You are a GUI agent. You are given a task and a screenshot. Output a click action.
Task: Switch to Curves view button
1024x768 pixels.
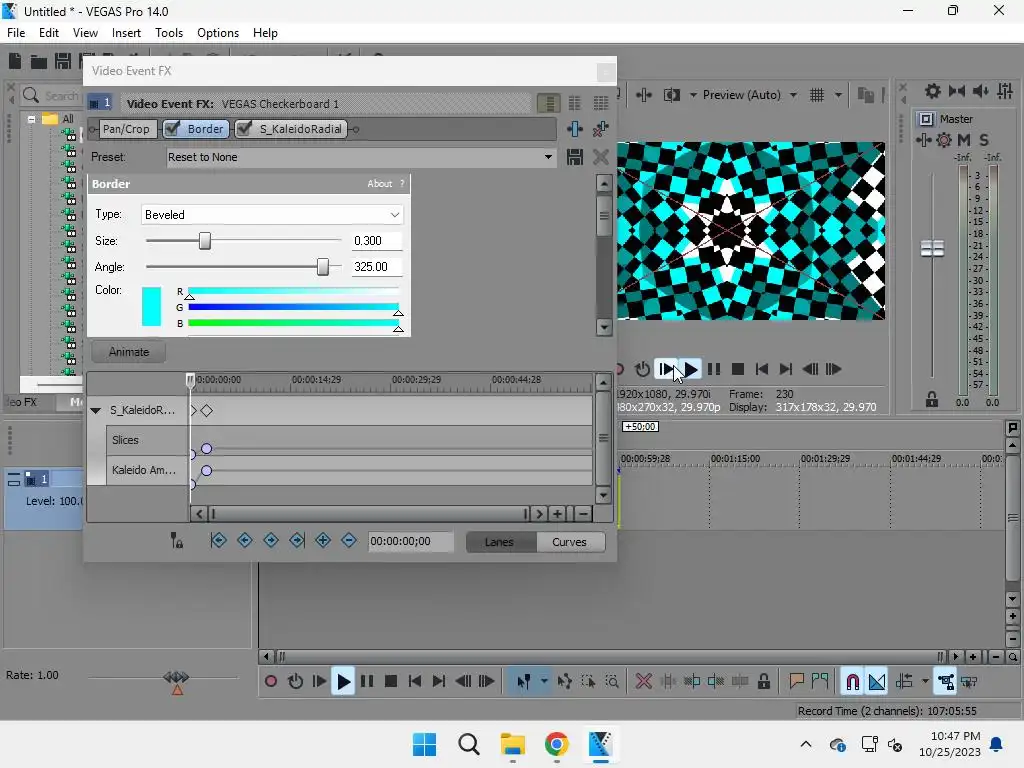pos(569,542)
